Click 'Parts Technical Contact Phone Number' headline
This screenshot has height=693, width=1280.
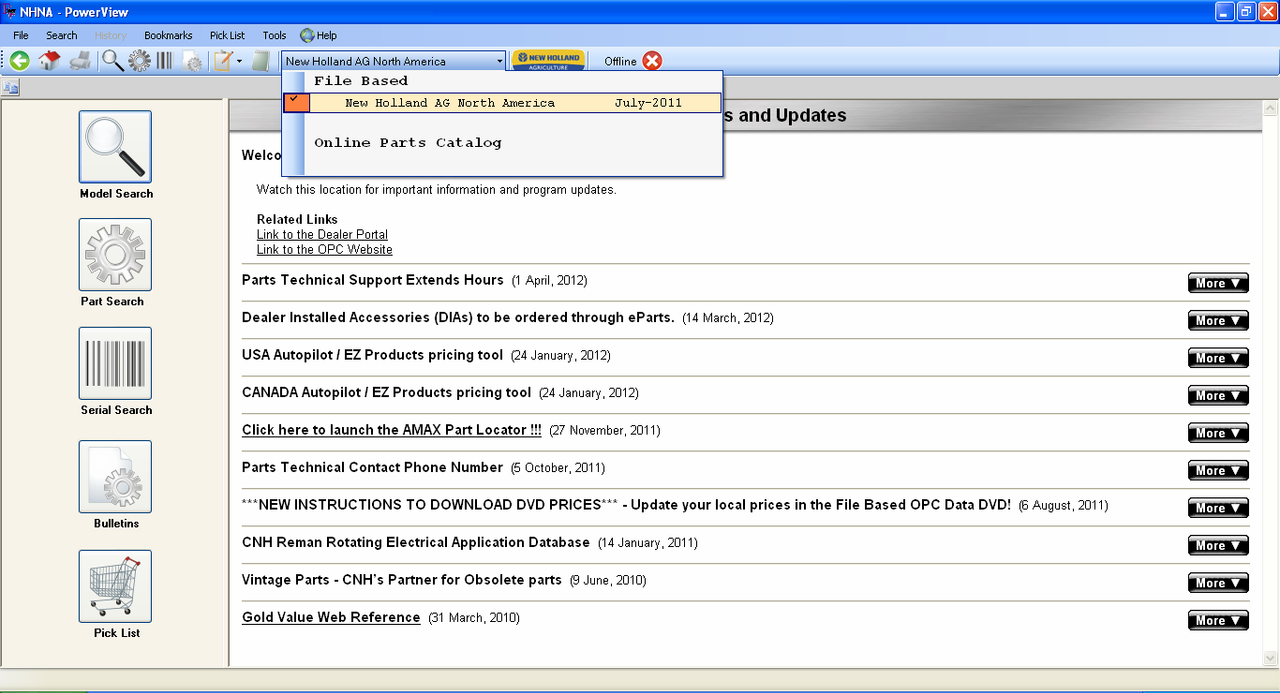tap(372, 468)
